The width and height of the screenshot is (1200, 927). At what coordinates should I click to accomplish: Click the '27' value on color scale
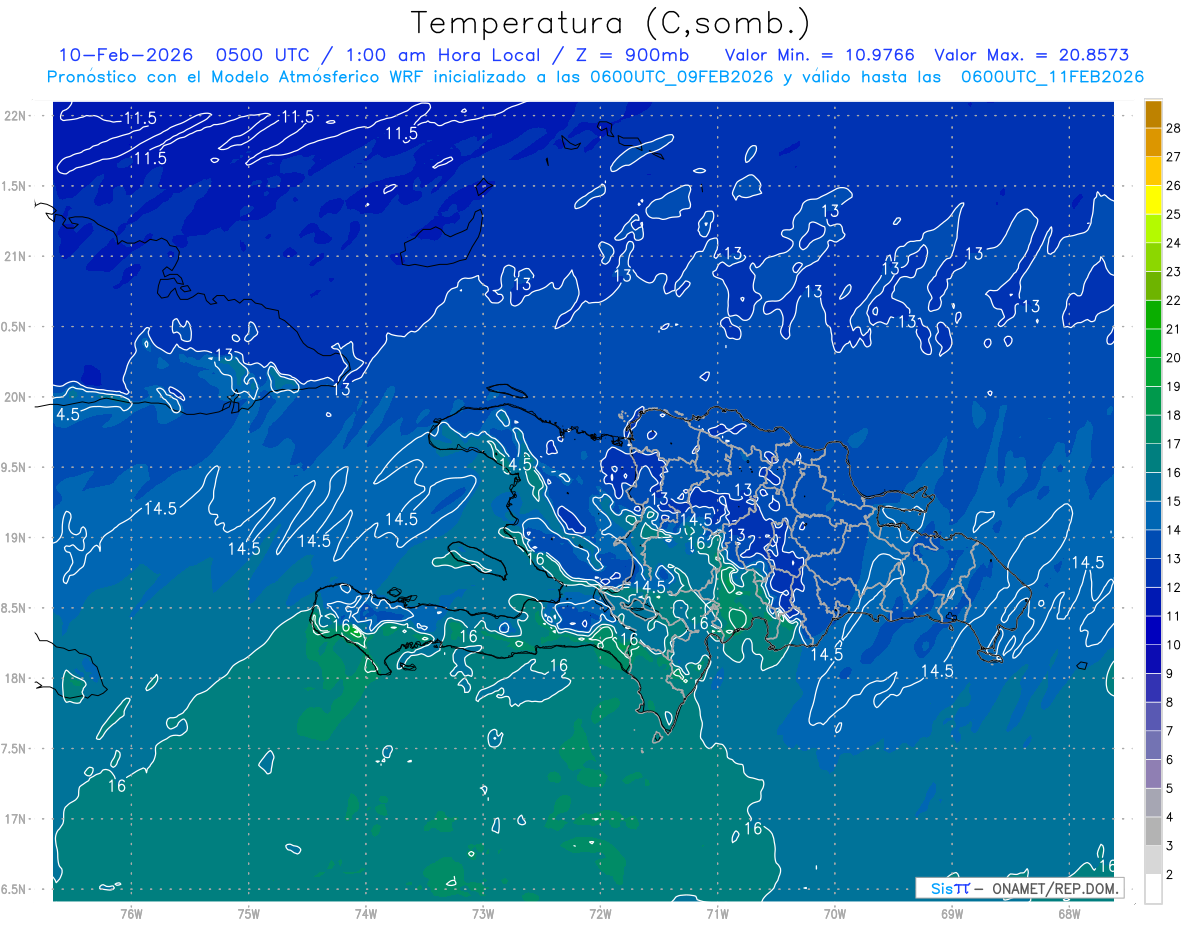pyautogui.click(x=1174, y=157)
